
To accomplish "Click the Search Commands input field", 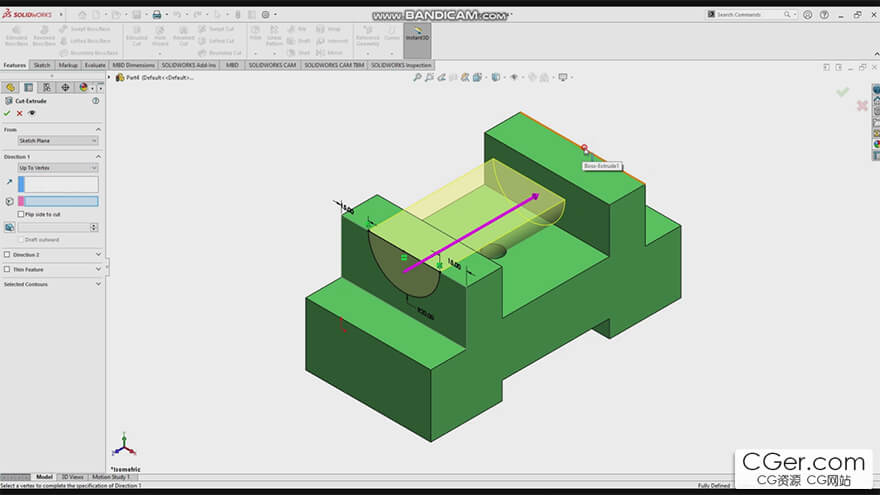I will point(748,15).
